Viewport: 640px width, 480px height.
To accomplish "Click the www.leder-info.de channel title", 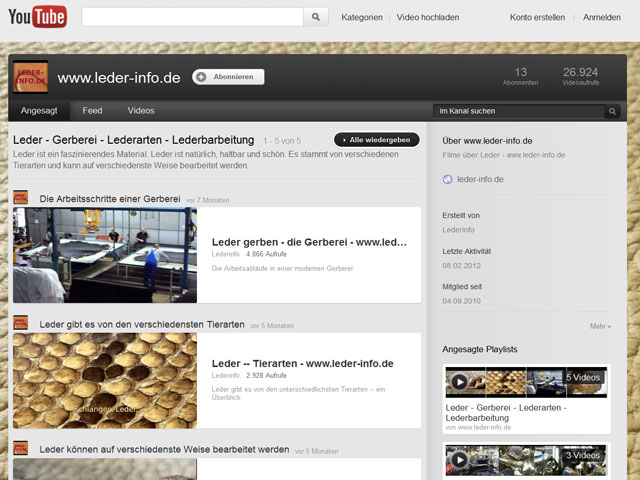I will [119, 78].
